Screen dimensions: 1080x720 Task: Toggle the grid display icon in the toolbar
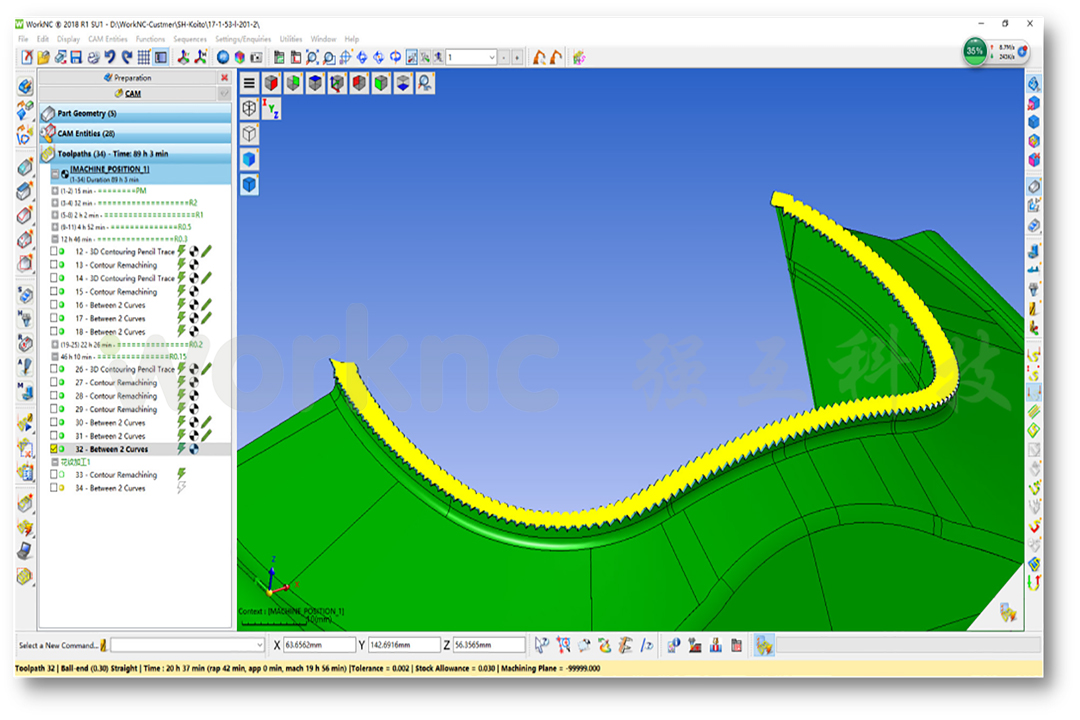(144, 57)
